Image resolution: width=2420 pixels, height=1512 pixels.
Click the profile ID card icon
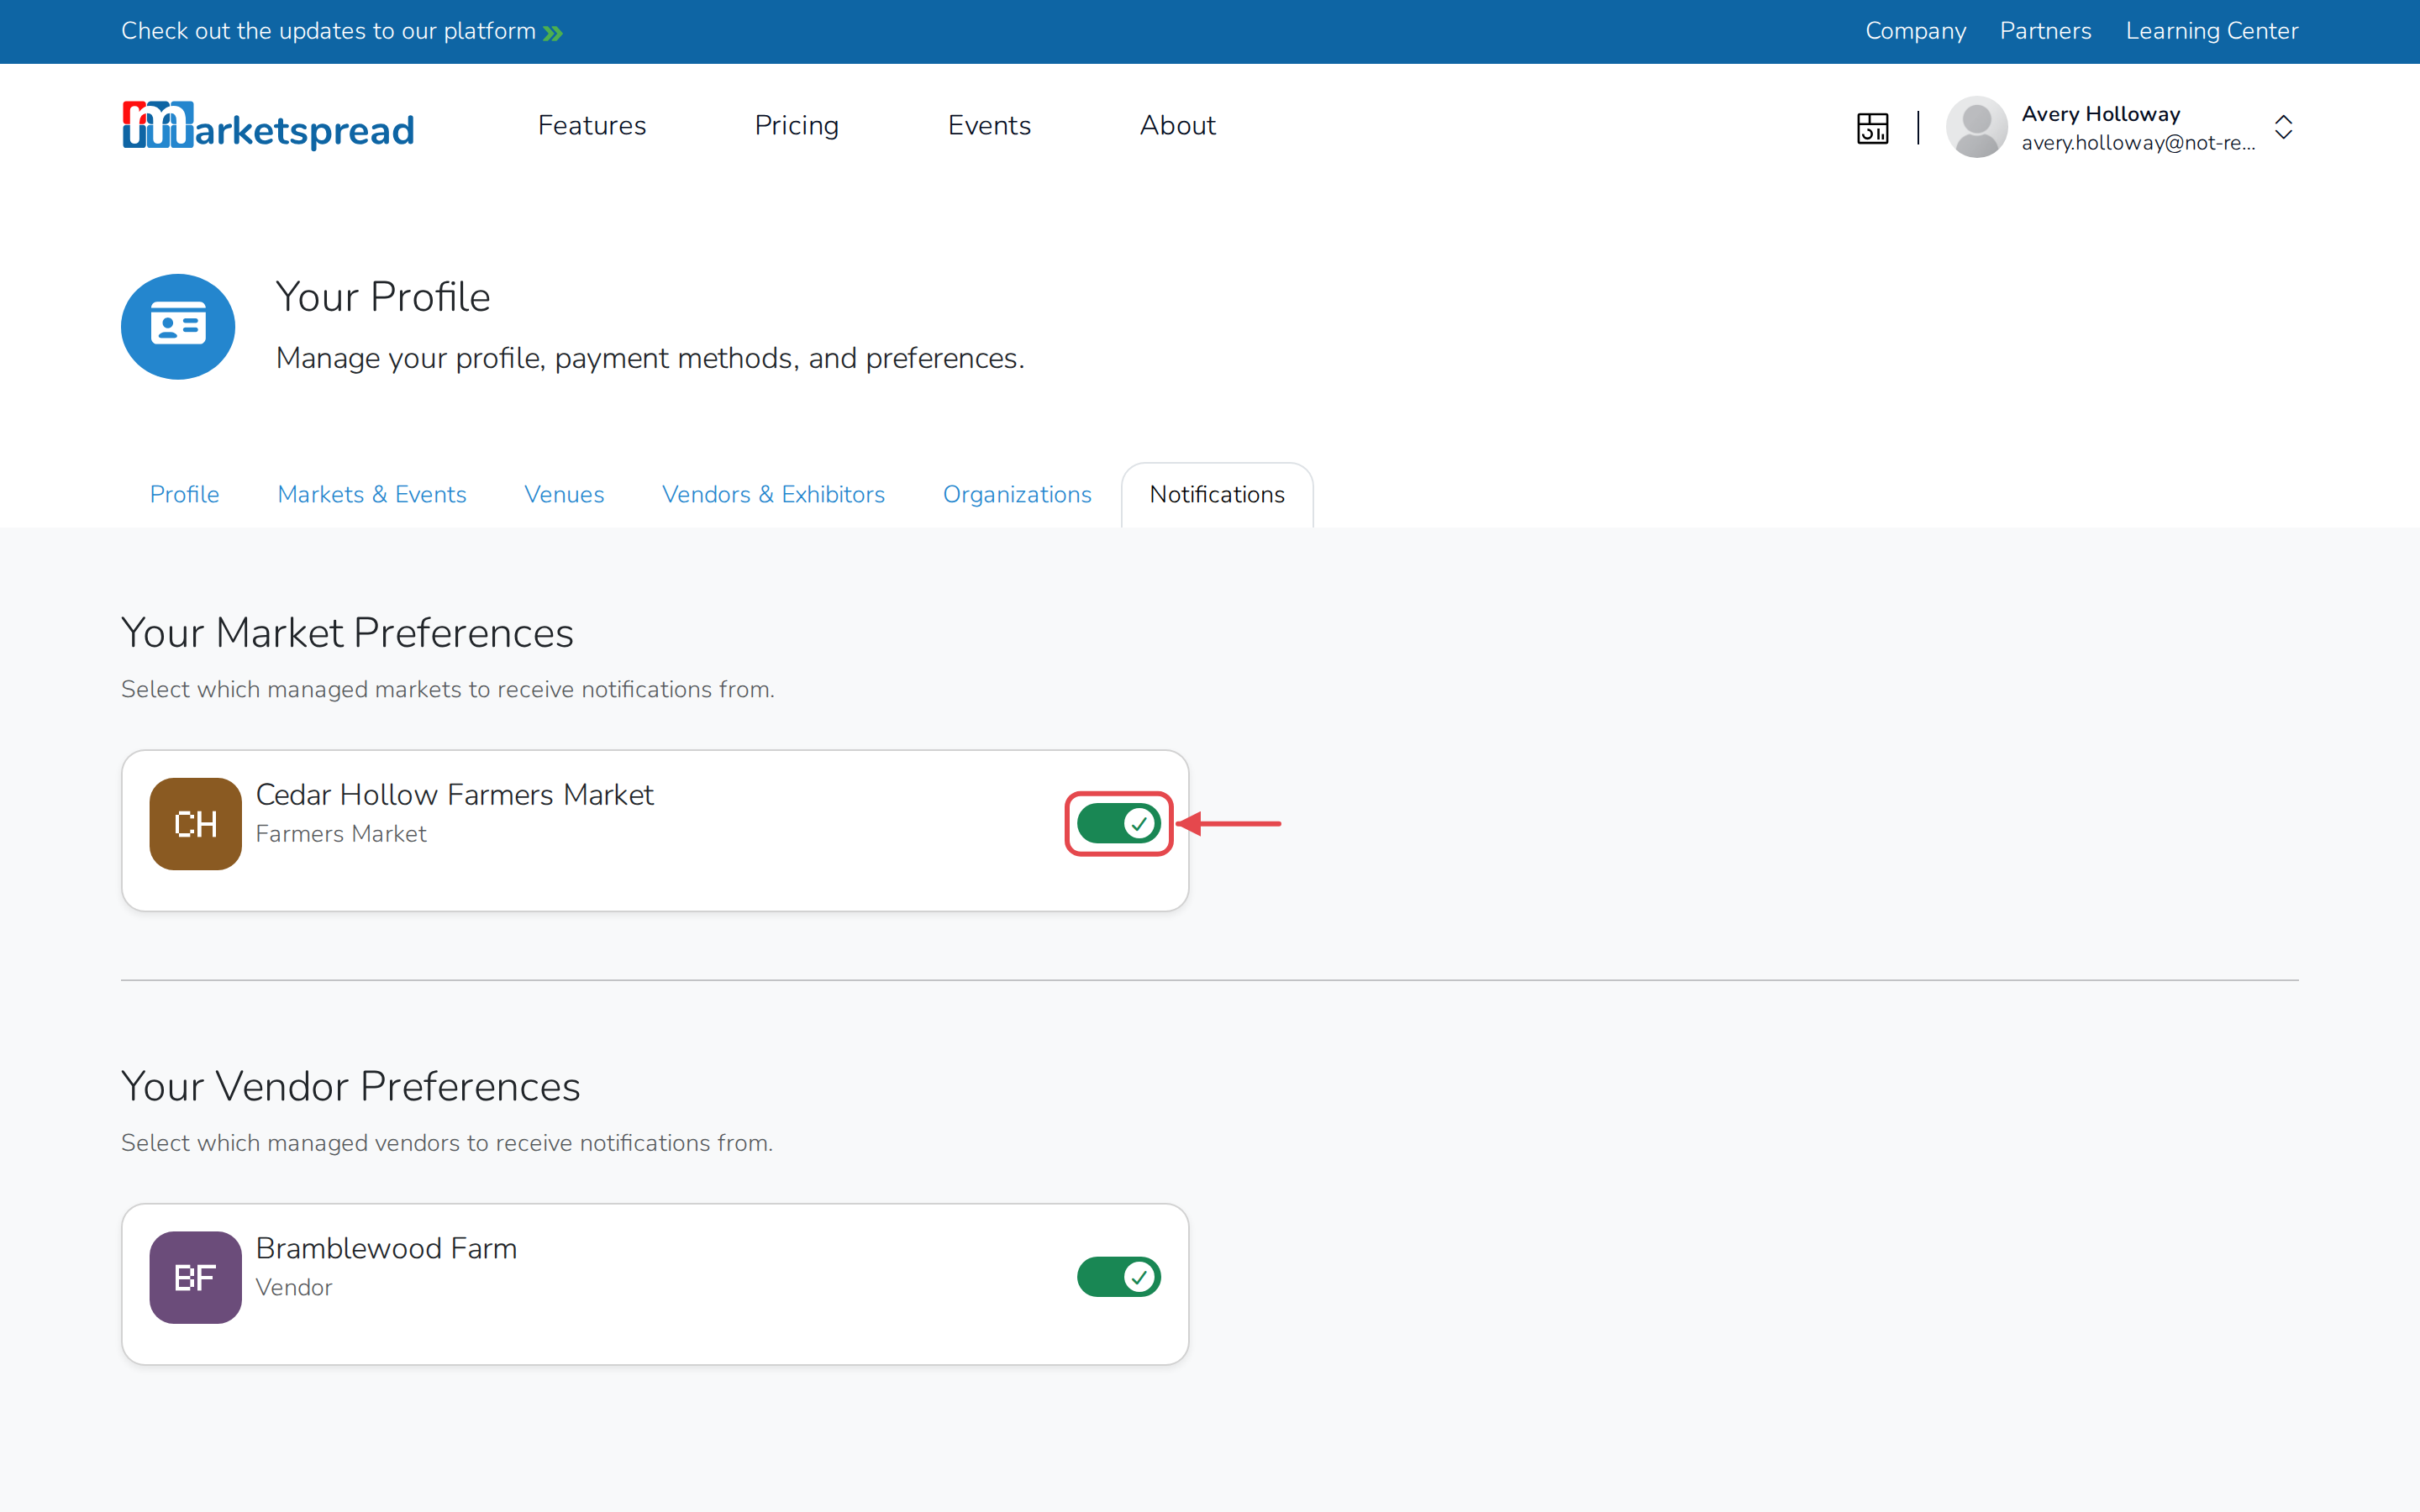178,326
